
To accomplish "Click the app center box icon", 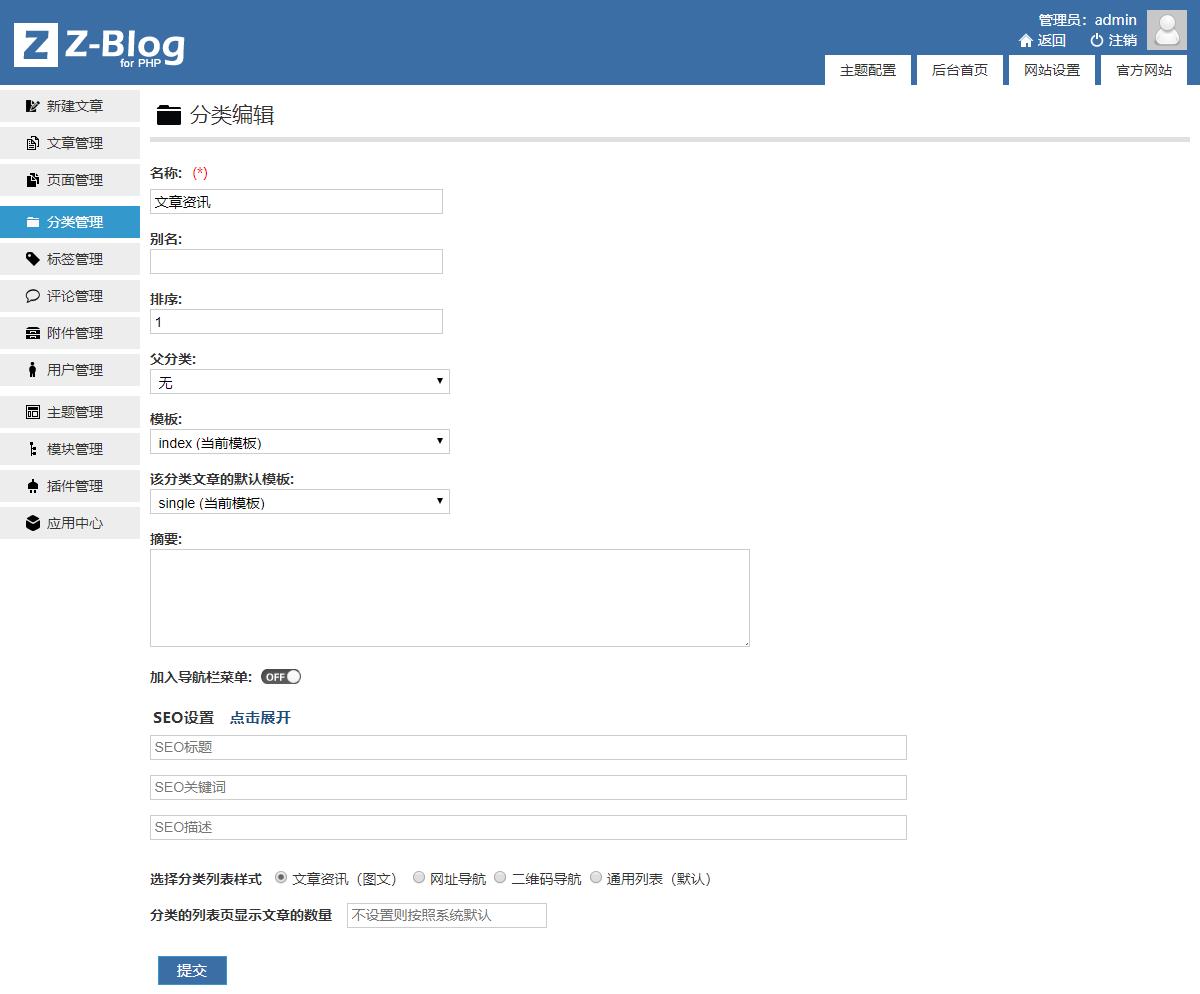I will pyautogui.click(x=33, y=523).
